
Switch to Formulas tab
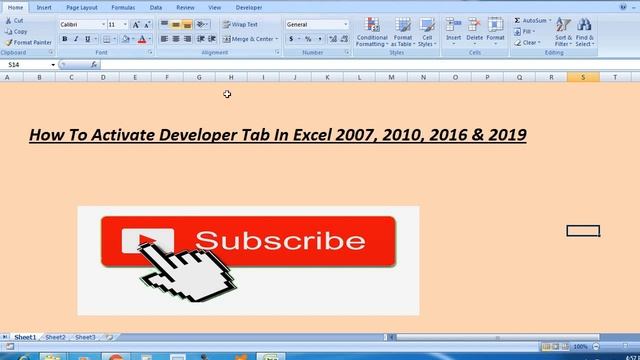[x=123, y=7]
